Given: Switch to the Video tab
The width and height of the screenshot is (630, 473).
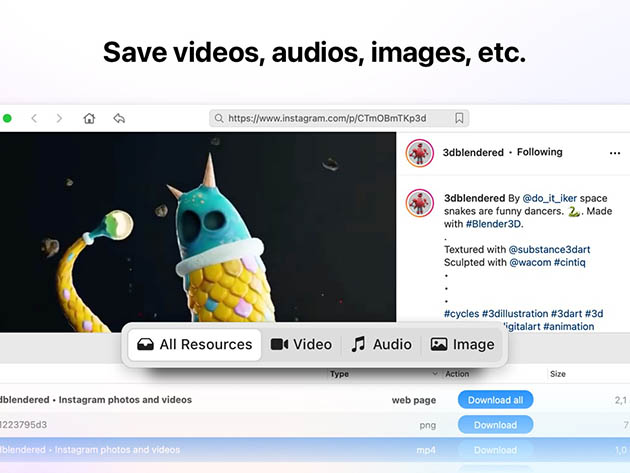Looking at the screenshot, I should pos(301,344).
